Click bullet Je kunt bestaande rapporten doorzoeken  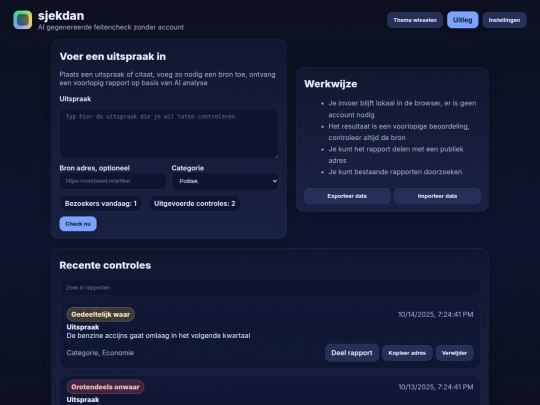tap(395, 172)
